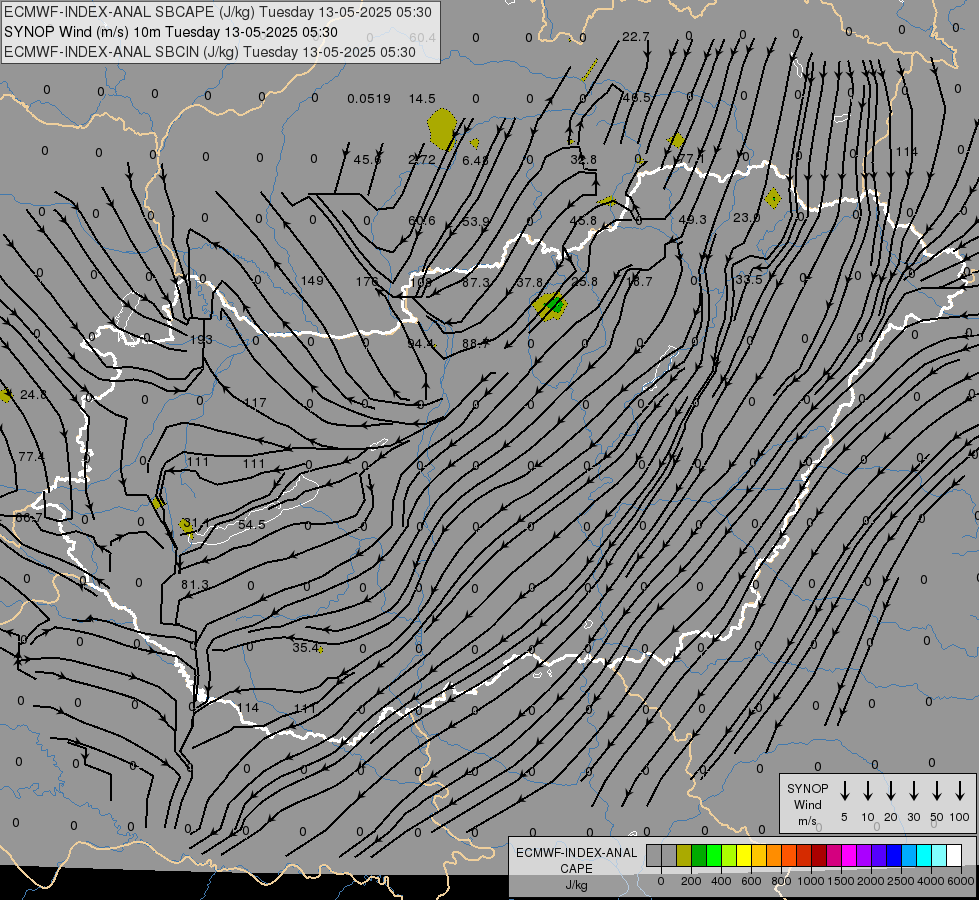Pick the cyan CAPE legend swatch
This screenshot has width=979, height=900.
click(923, 855)
